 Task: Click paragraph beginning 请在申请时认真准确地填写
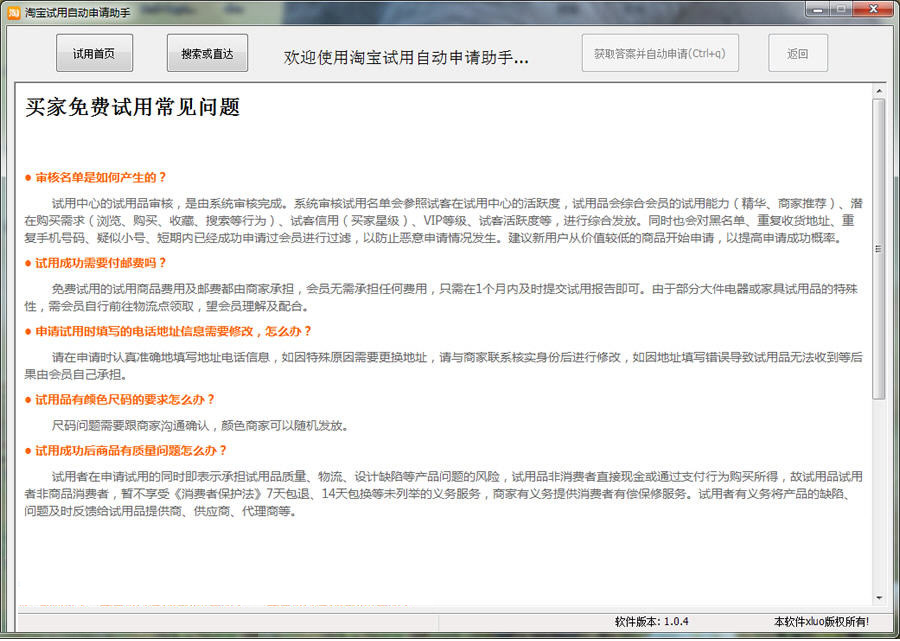443,366
